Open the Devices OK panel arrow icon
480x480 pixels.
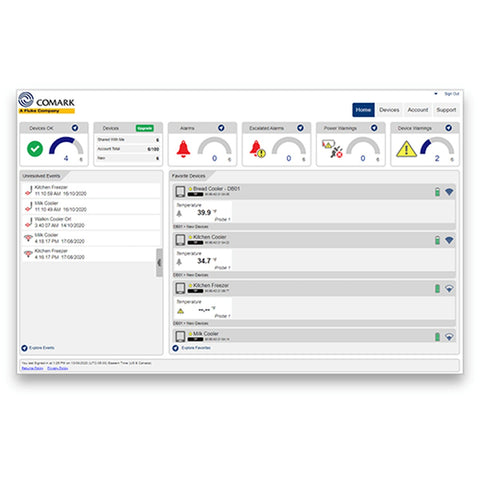(75, 128)
